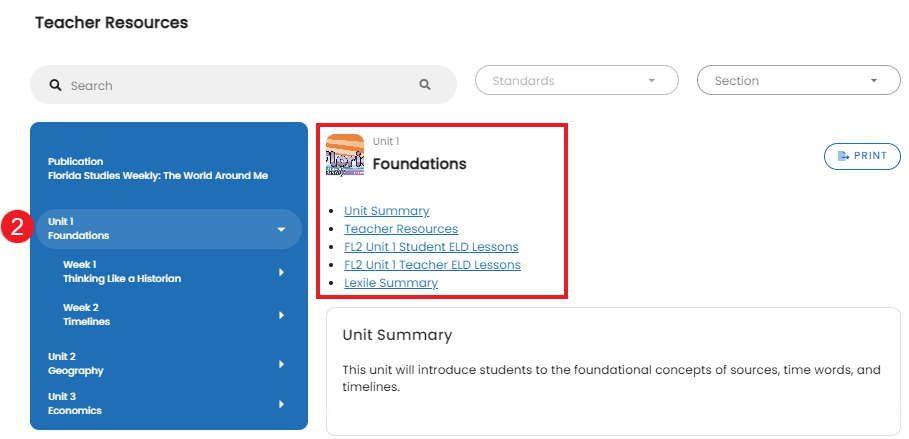Click into the Search input field

(x=243, y=85)
